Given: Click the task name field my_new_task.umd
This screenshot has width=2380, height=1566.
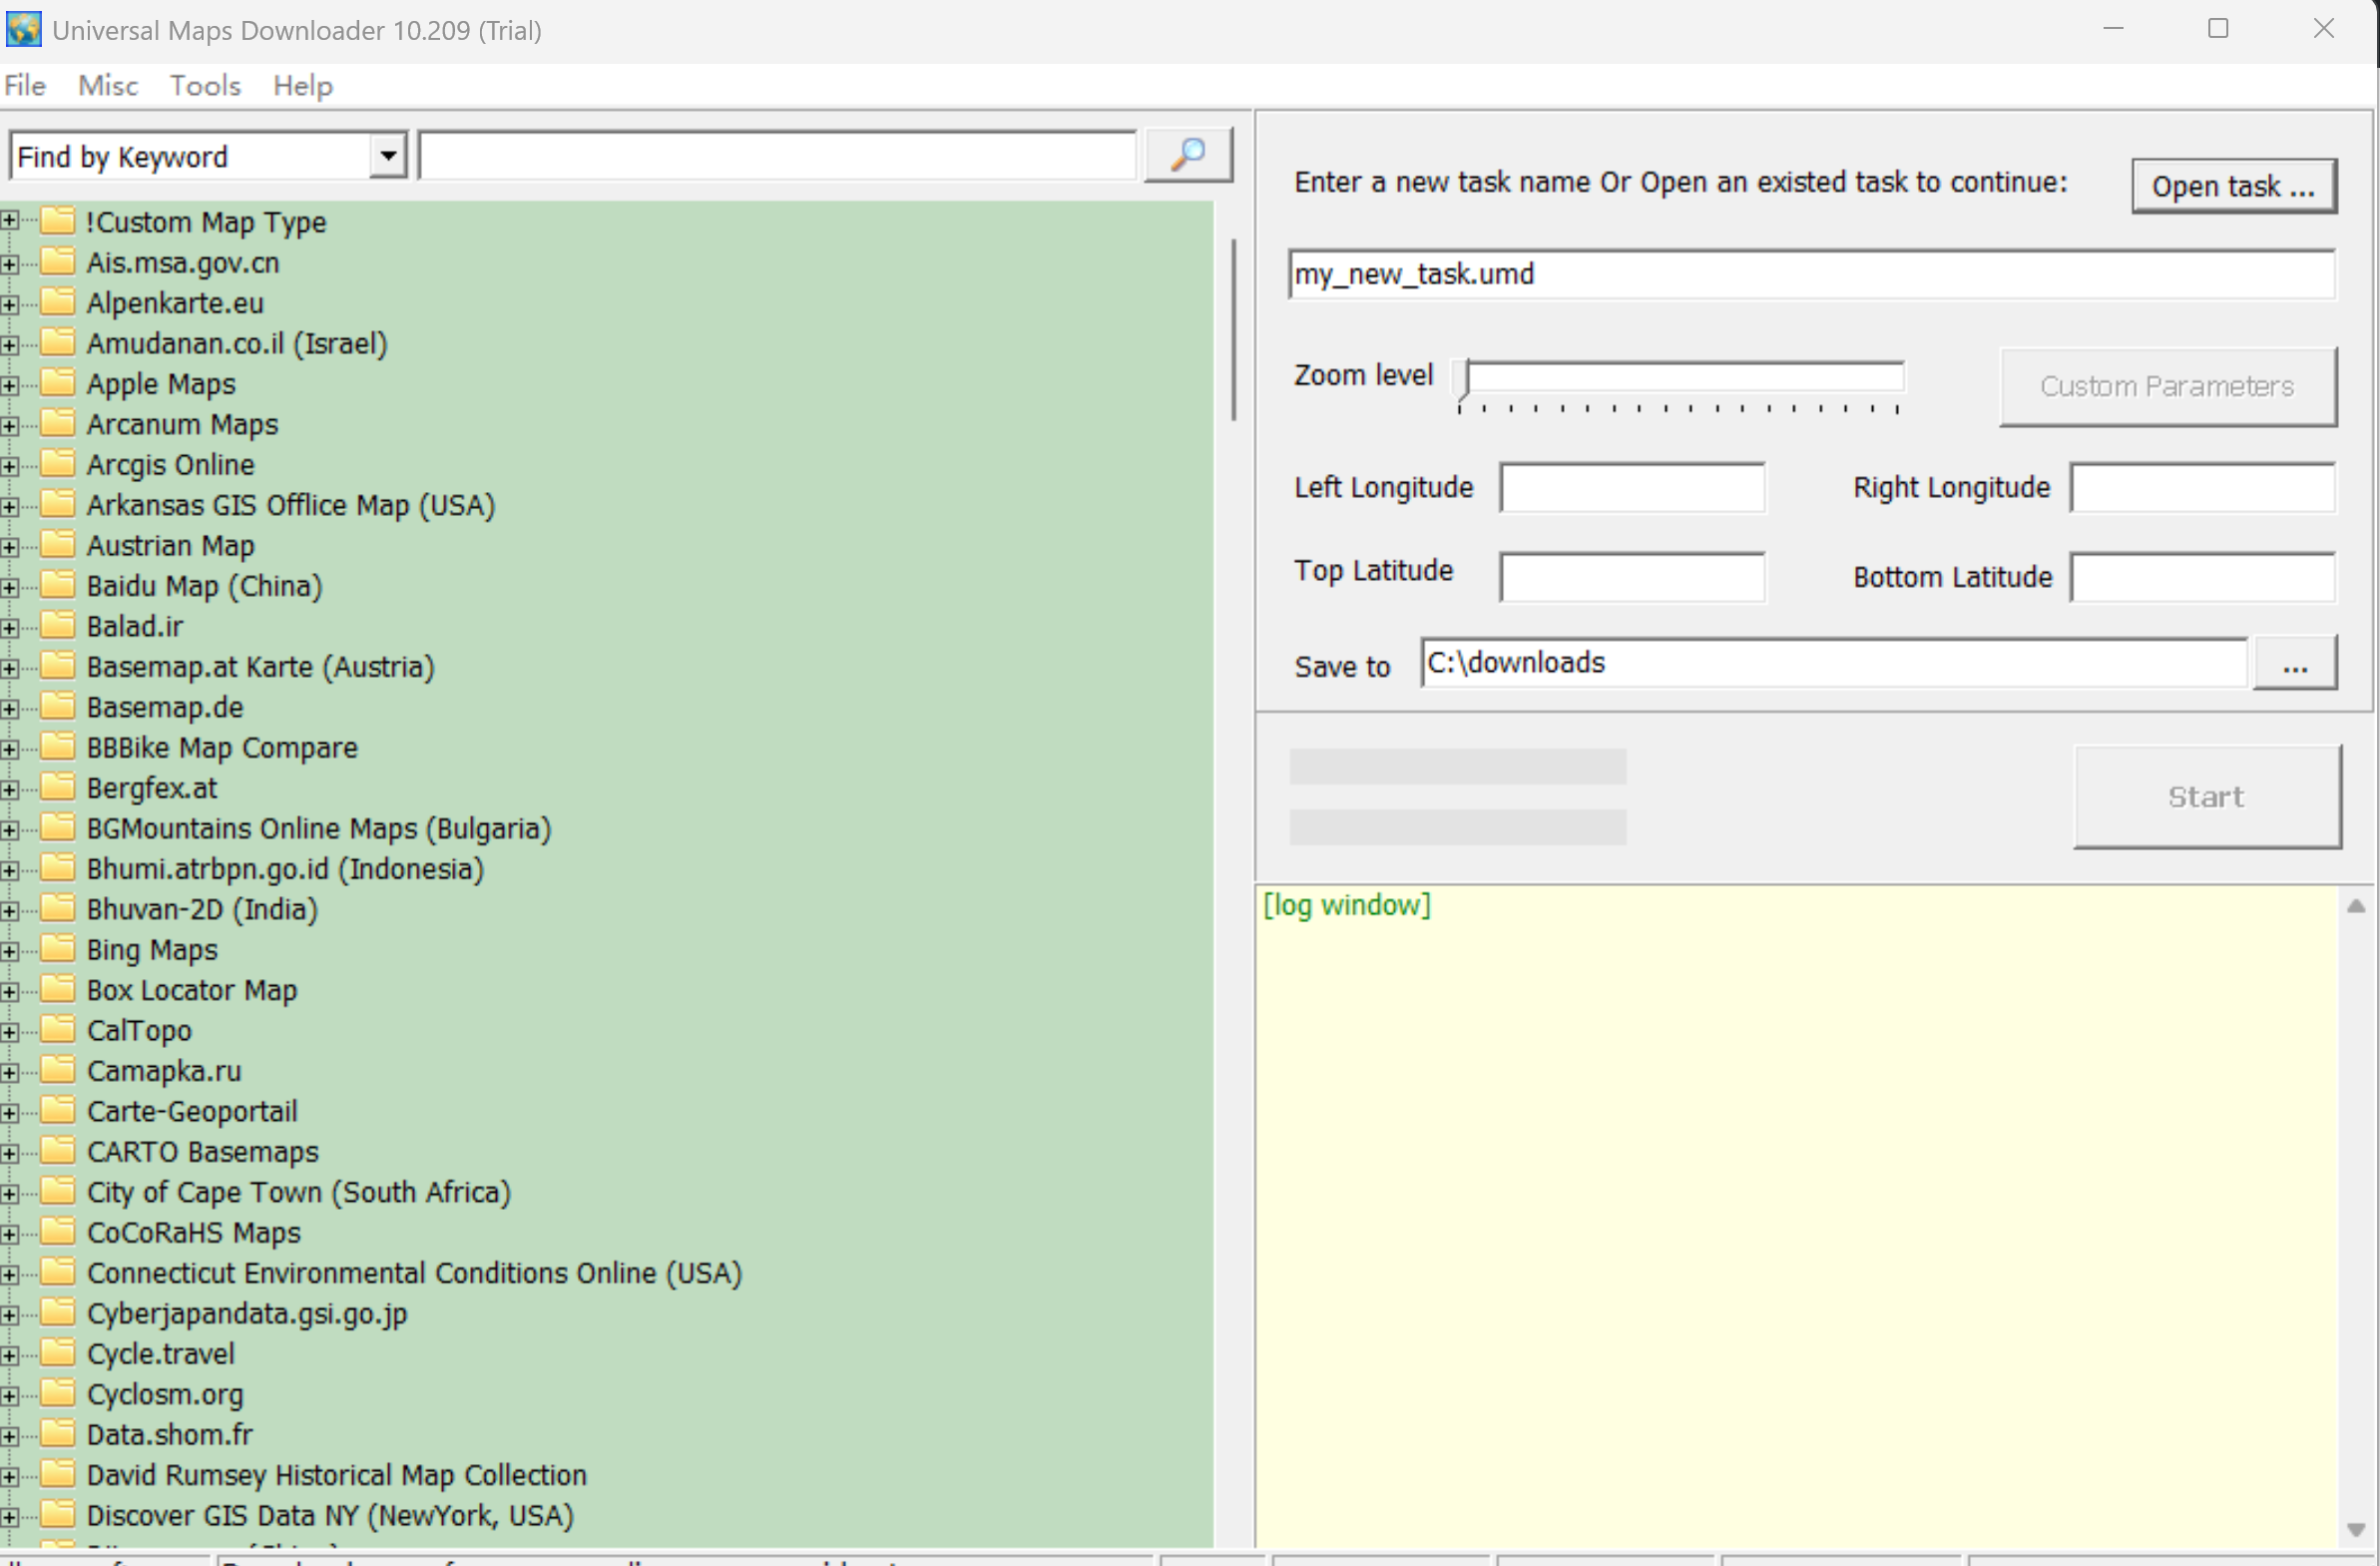Looking at the screenshot, I should coord(1811,274).
